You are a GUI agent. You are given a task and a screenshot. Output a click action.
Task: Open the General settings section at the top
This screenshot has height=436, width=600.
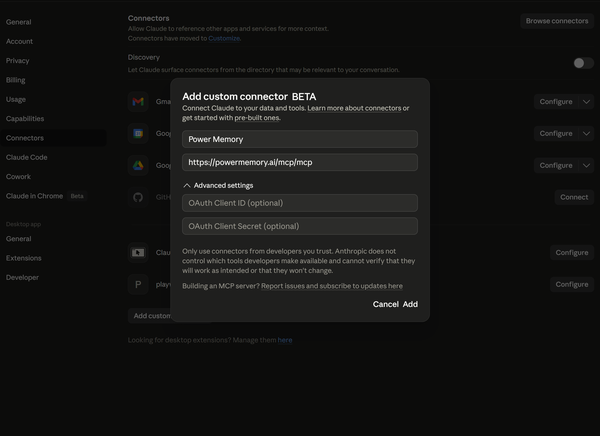tap(19, 22)
